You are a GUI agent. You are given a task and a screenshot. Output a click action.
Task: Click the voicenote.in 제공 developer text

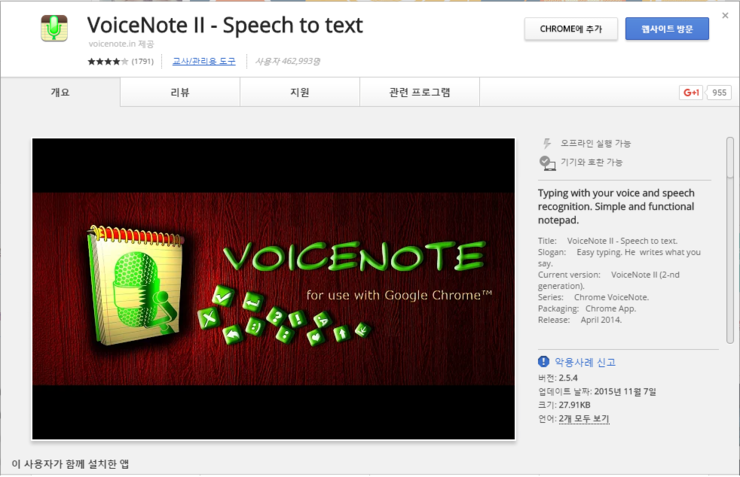pyautogui.click(x=121, y=44)
